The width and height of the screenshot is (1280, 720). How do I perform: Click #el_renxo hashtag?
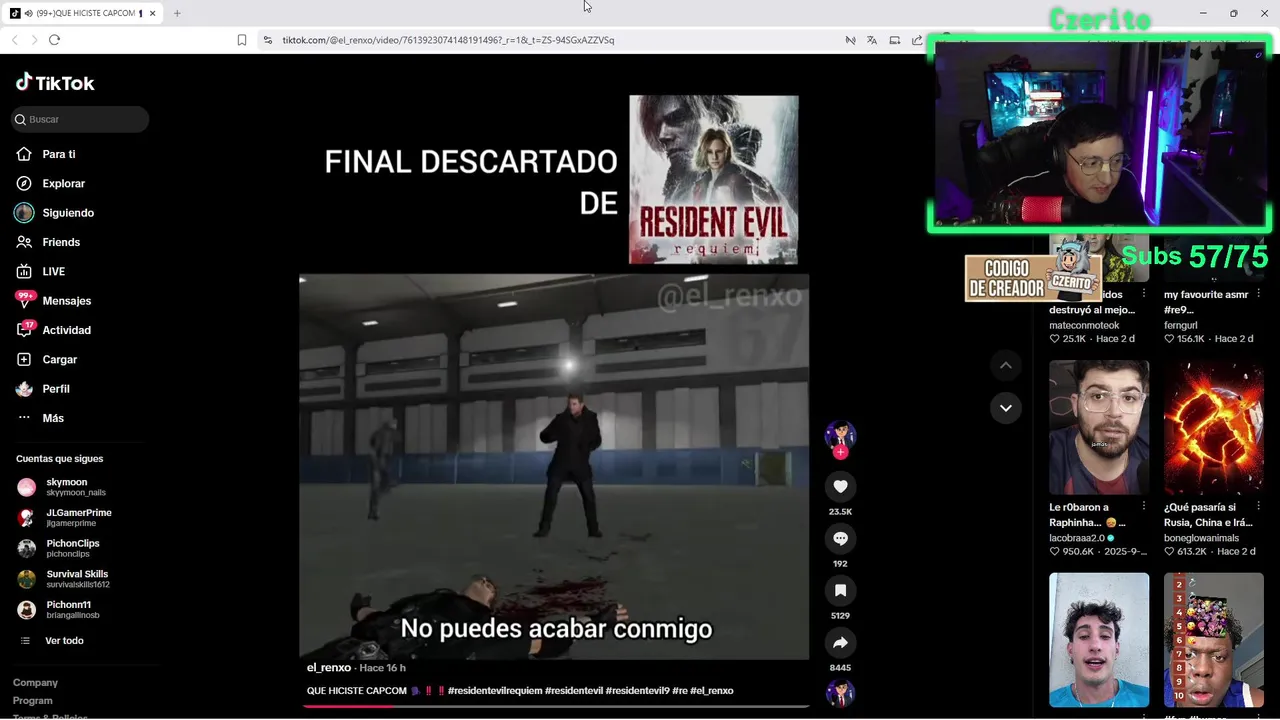[x=712, y=691]
